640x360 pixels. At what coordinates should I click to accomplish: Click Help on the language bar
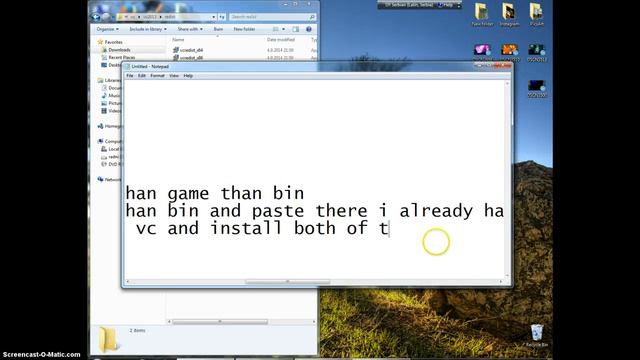coord(446,5)
